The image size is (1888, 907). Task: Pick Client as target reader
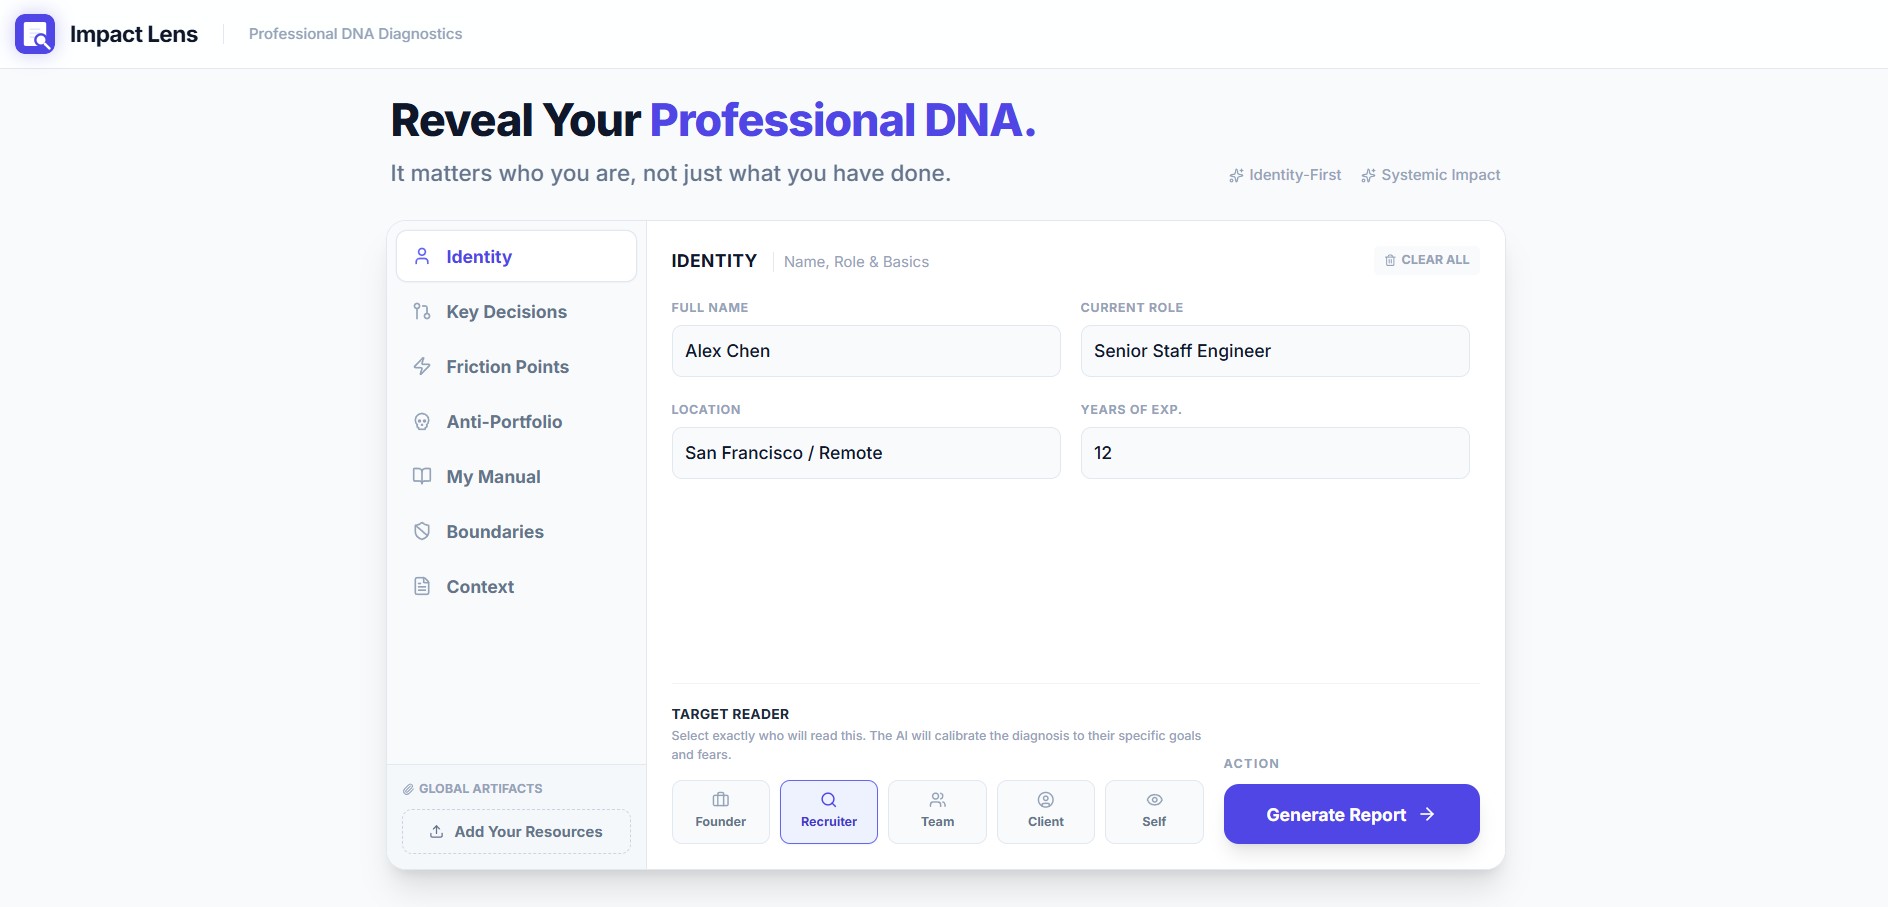pyautogui.click(x=1046, y=811)
